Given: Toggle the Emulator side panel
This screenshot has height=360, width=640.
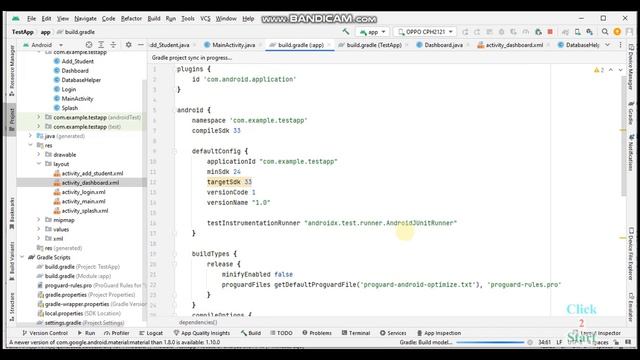Looking at the screenshot, I should 631,307.
